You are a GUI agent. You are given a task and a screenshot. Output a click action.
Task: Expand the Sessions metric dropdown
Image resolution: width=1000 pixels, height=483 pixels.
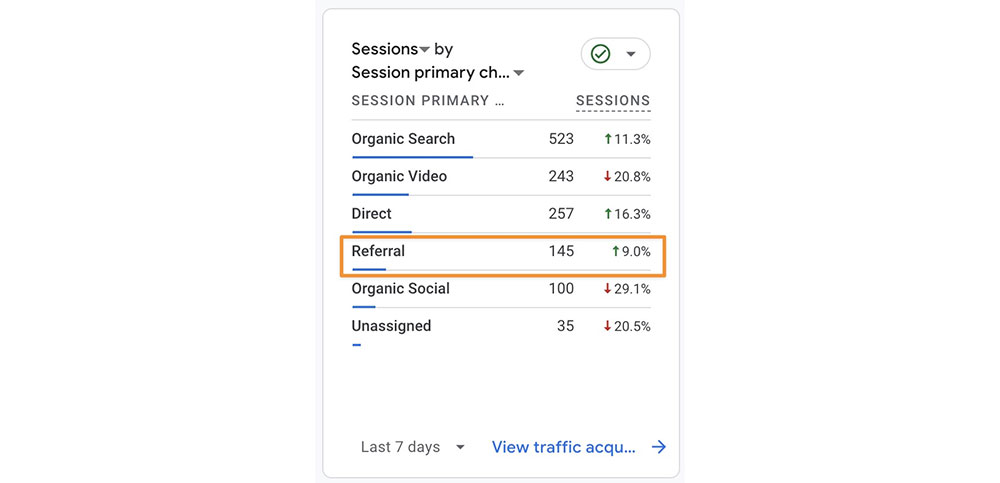pos(424,50)
